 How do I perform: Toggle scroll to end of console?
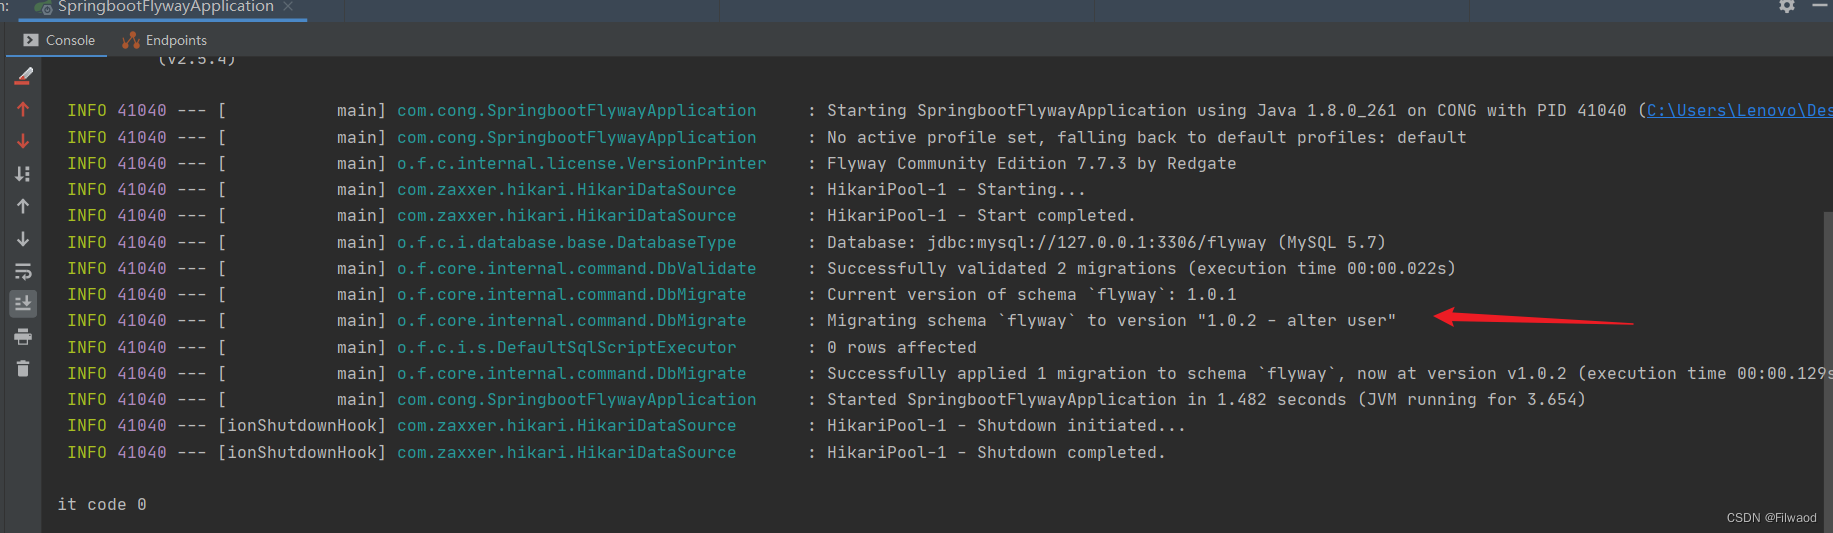(x=23, y=303)
